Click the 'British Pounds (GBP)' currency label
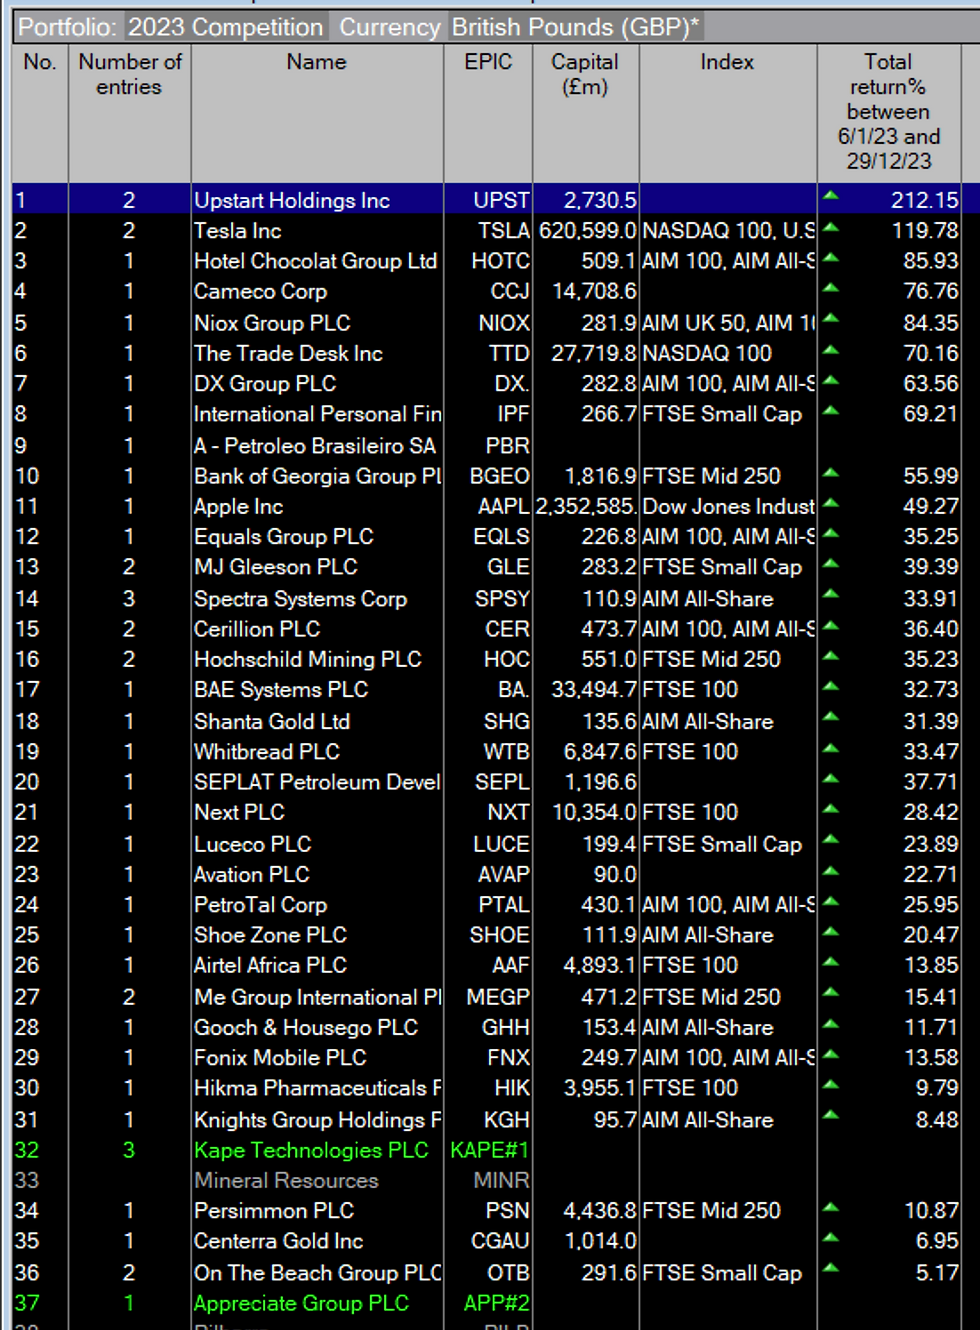The image size is (980, 1330). [x=575, y=27]
